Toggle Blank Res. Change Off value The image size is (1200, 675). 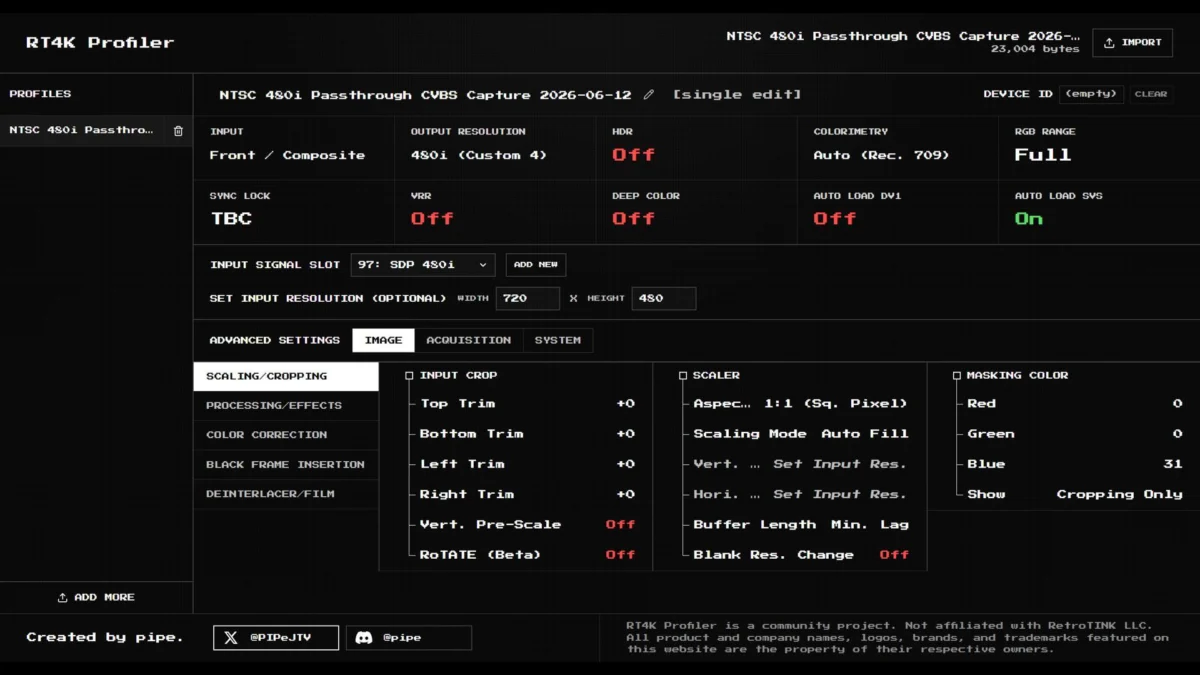(x=894, y=554)
